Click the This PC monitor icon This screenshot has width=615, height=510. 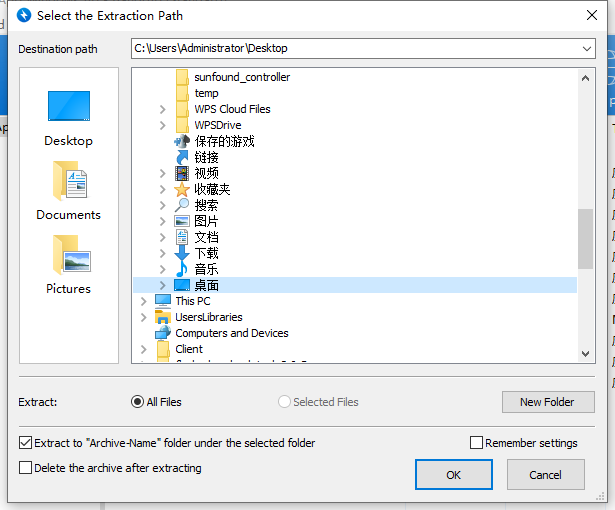(x=163, y=301)
